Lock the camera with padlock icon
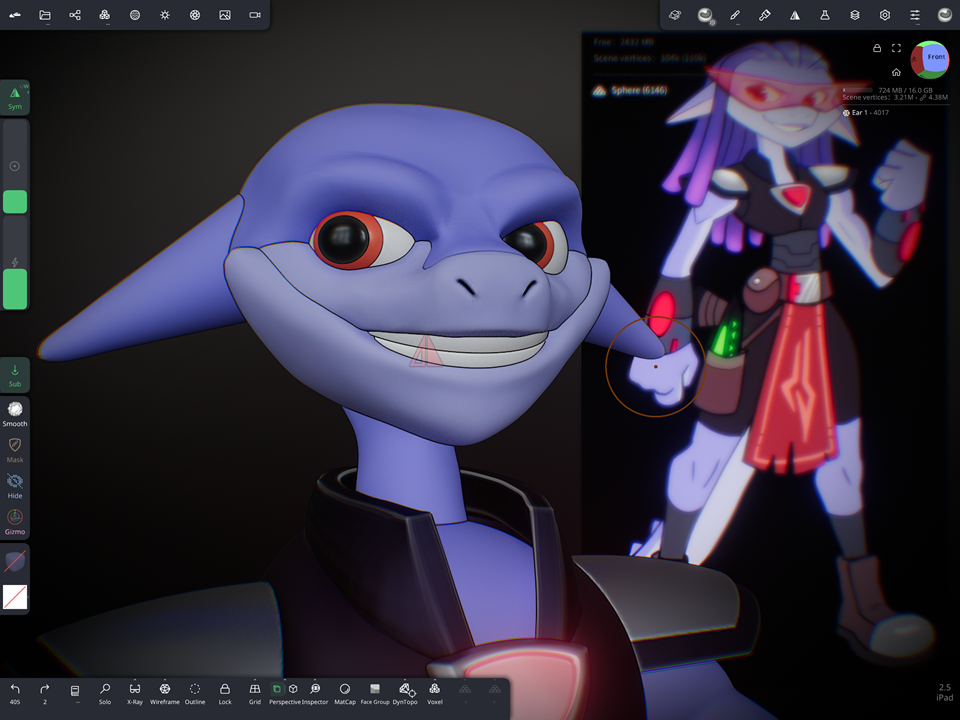Viewport: 960px width, 720px height. point(877,48)
